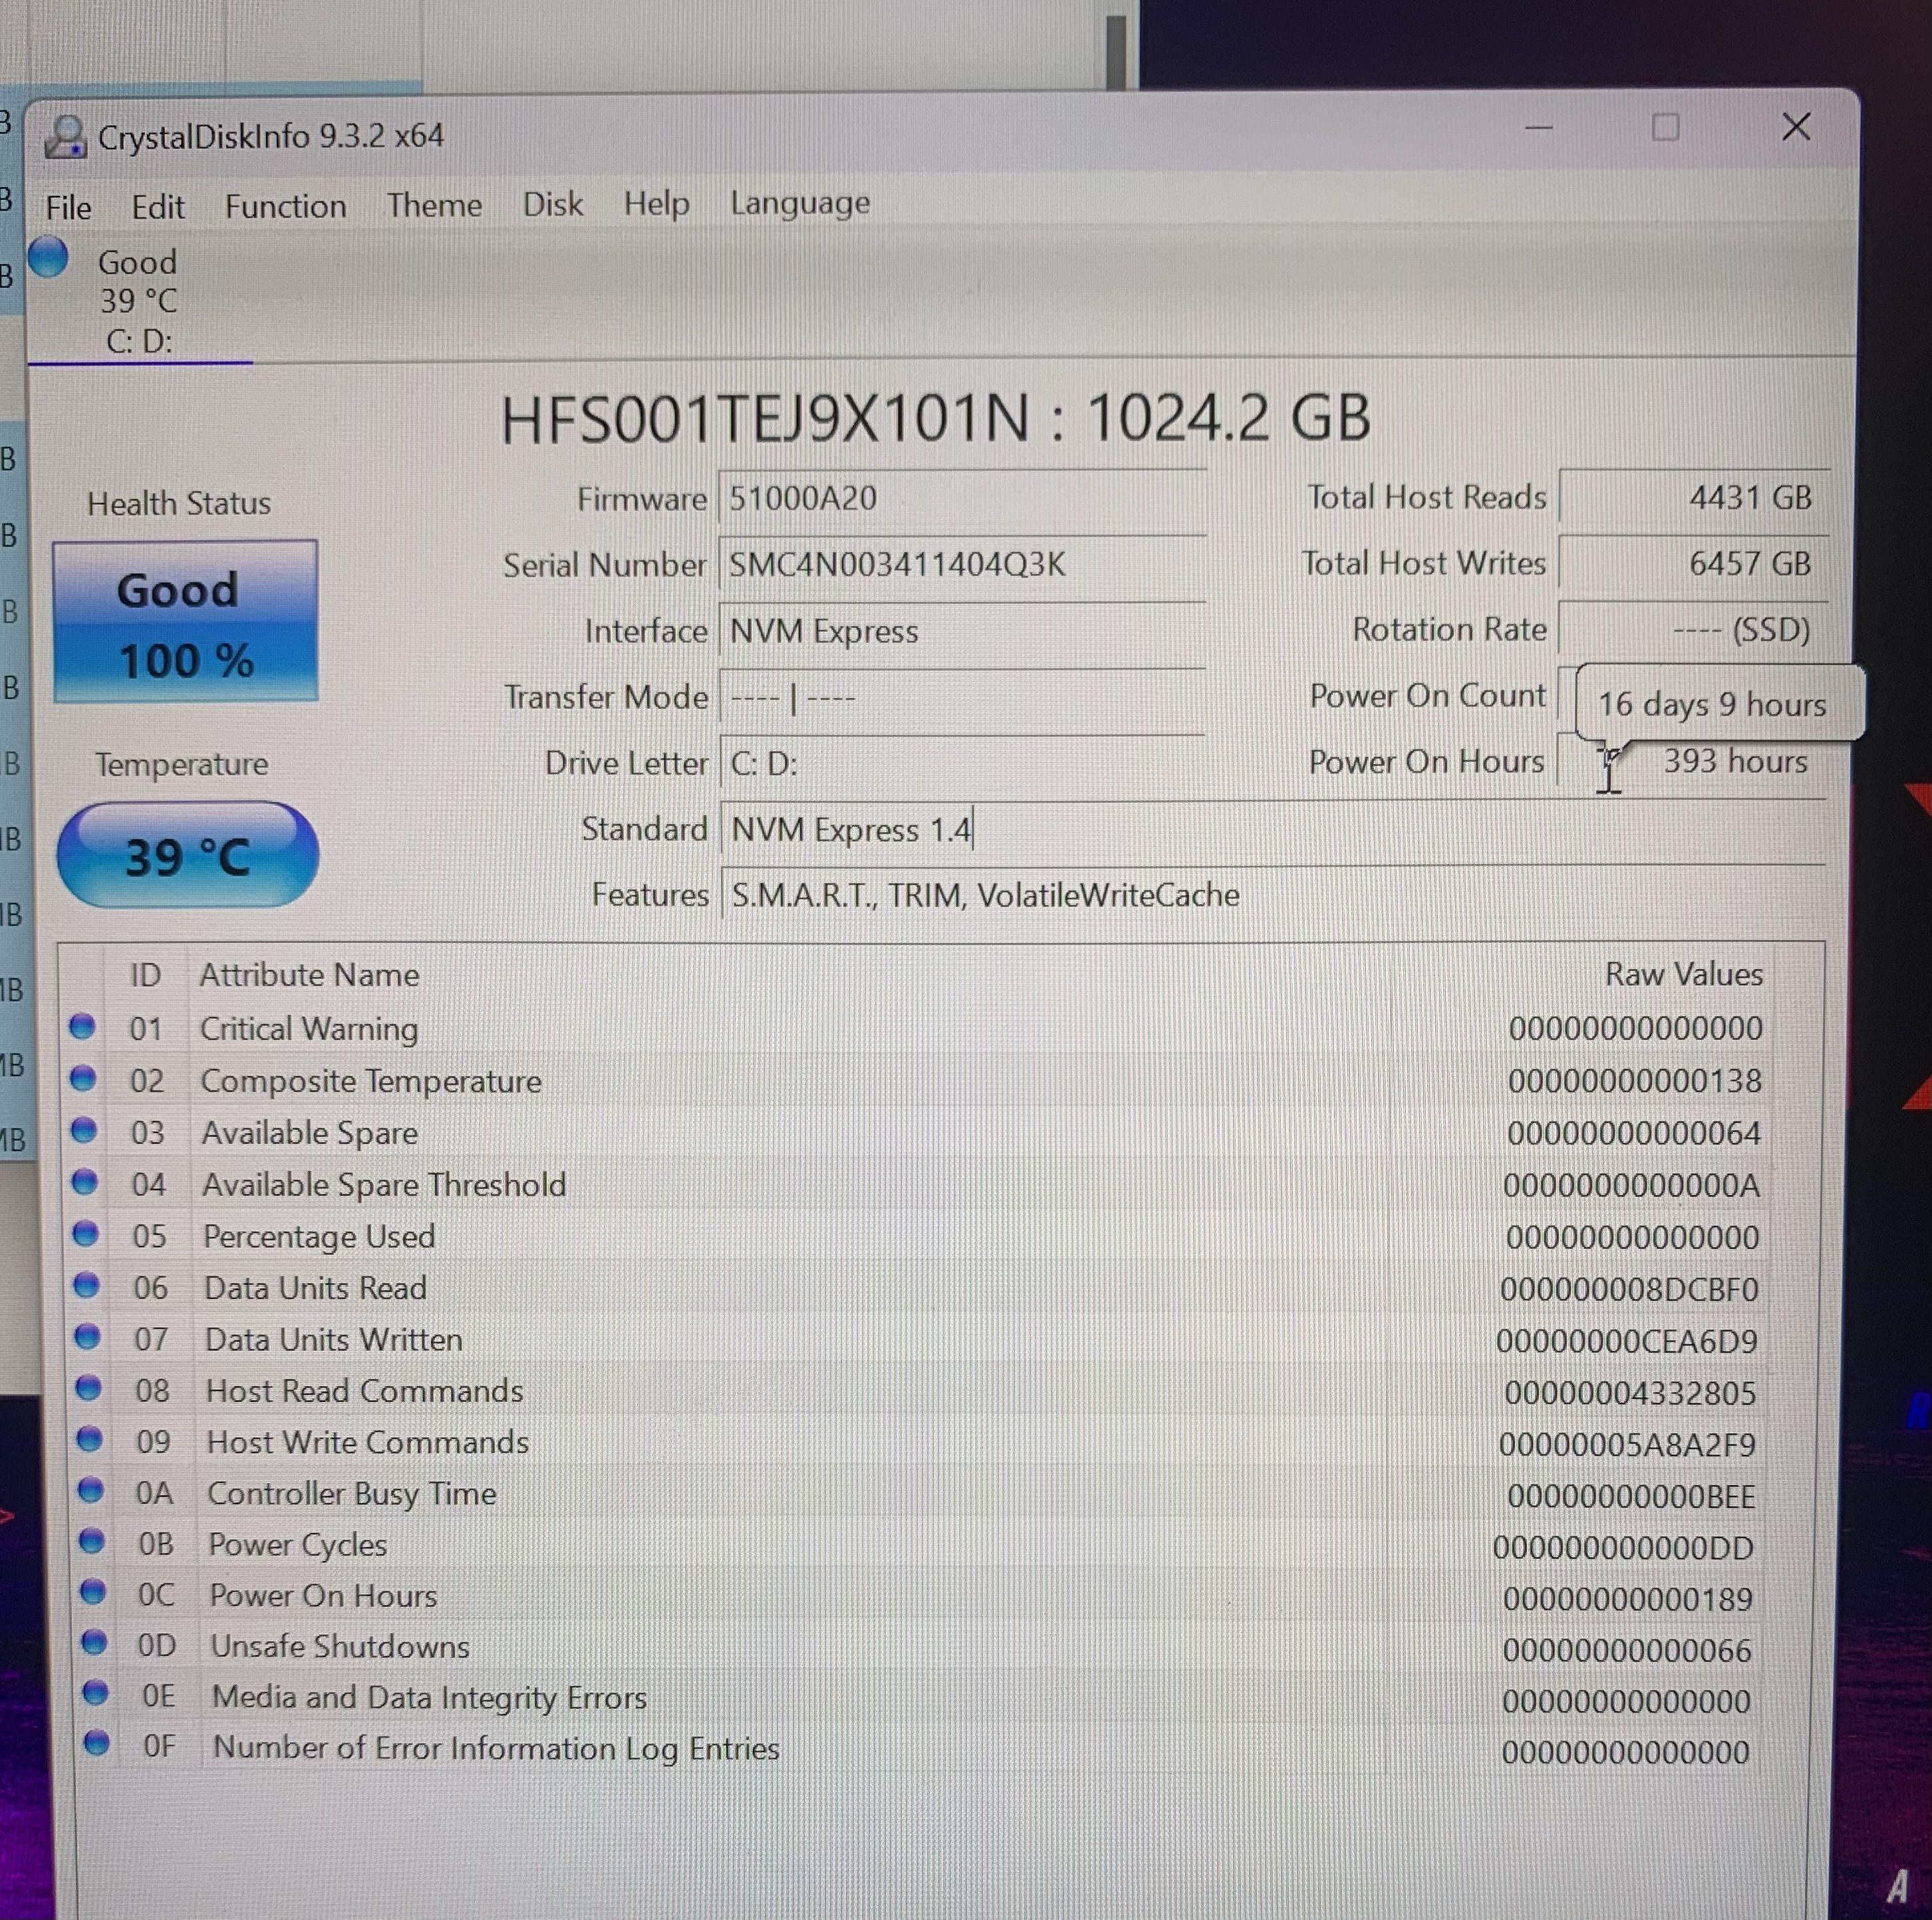The image size is (1932, 1920).
Task: Click the ID column header
Action: pyautogui.click(x=146, y=975)
